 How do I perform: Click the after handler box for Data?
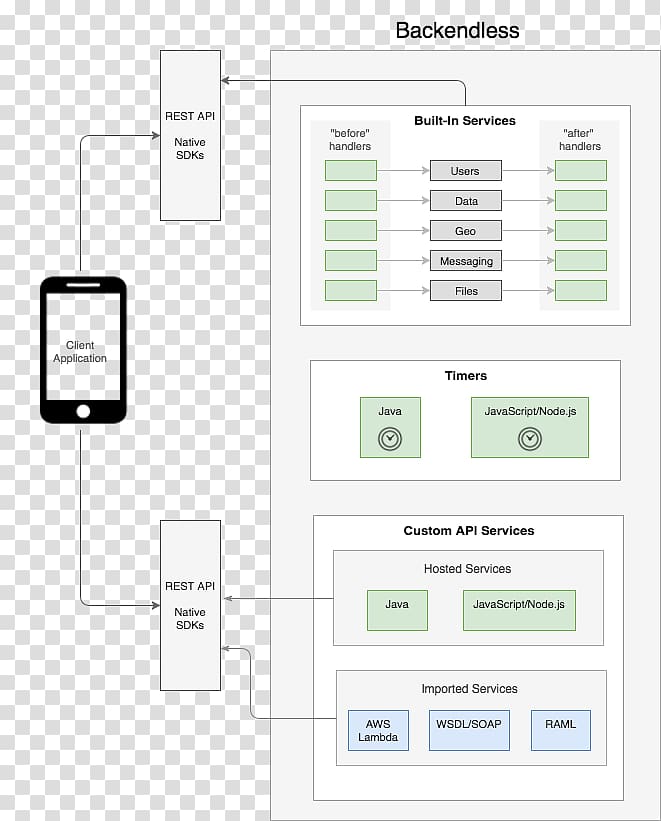[x=581, y=201]
